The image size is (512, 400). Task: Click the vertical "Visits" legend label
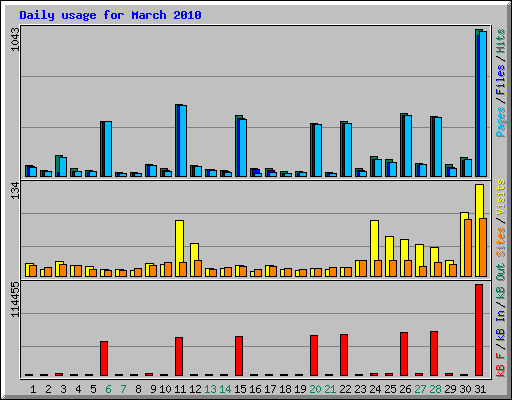pos(501,197)
